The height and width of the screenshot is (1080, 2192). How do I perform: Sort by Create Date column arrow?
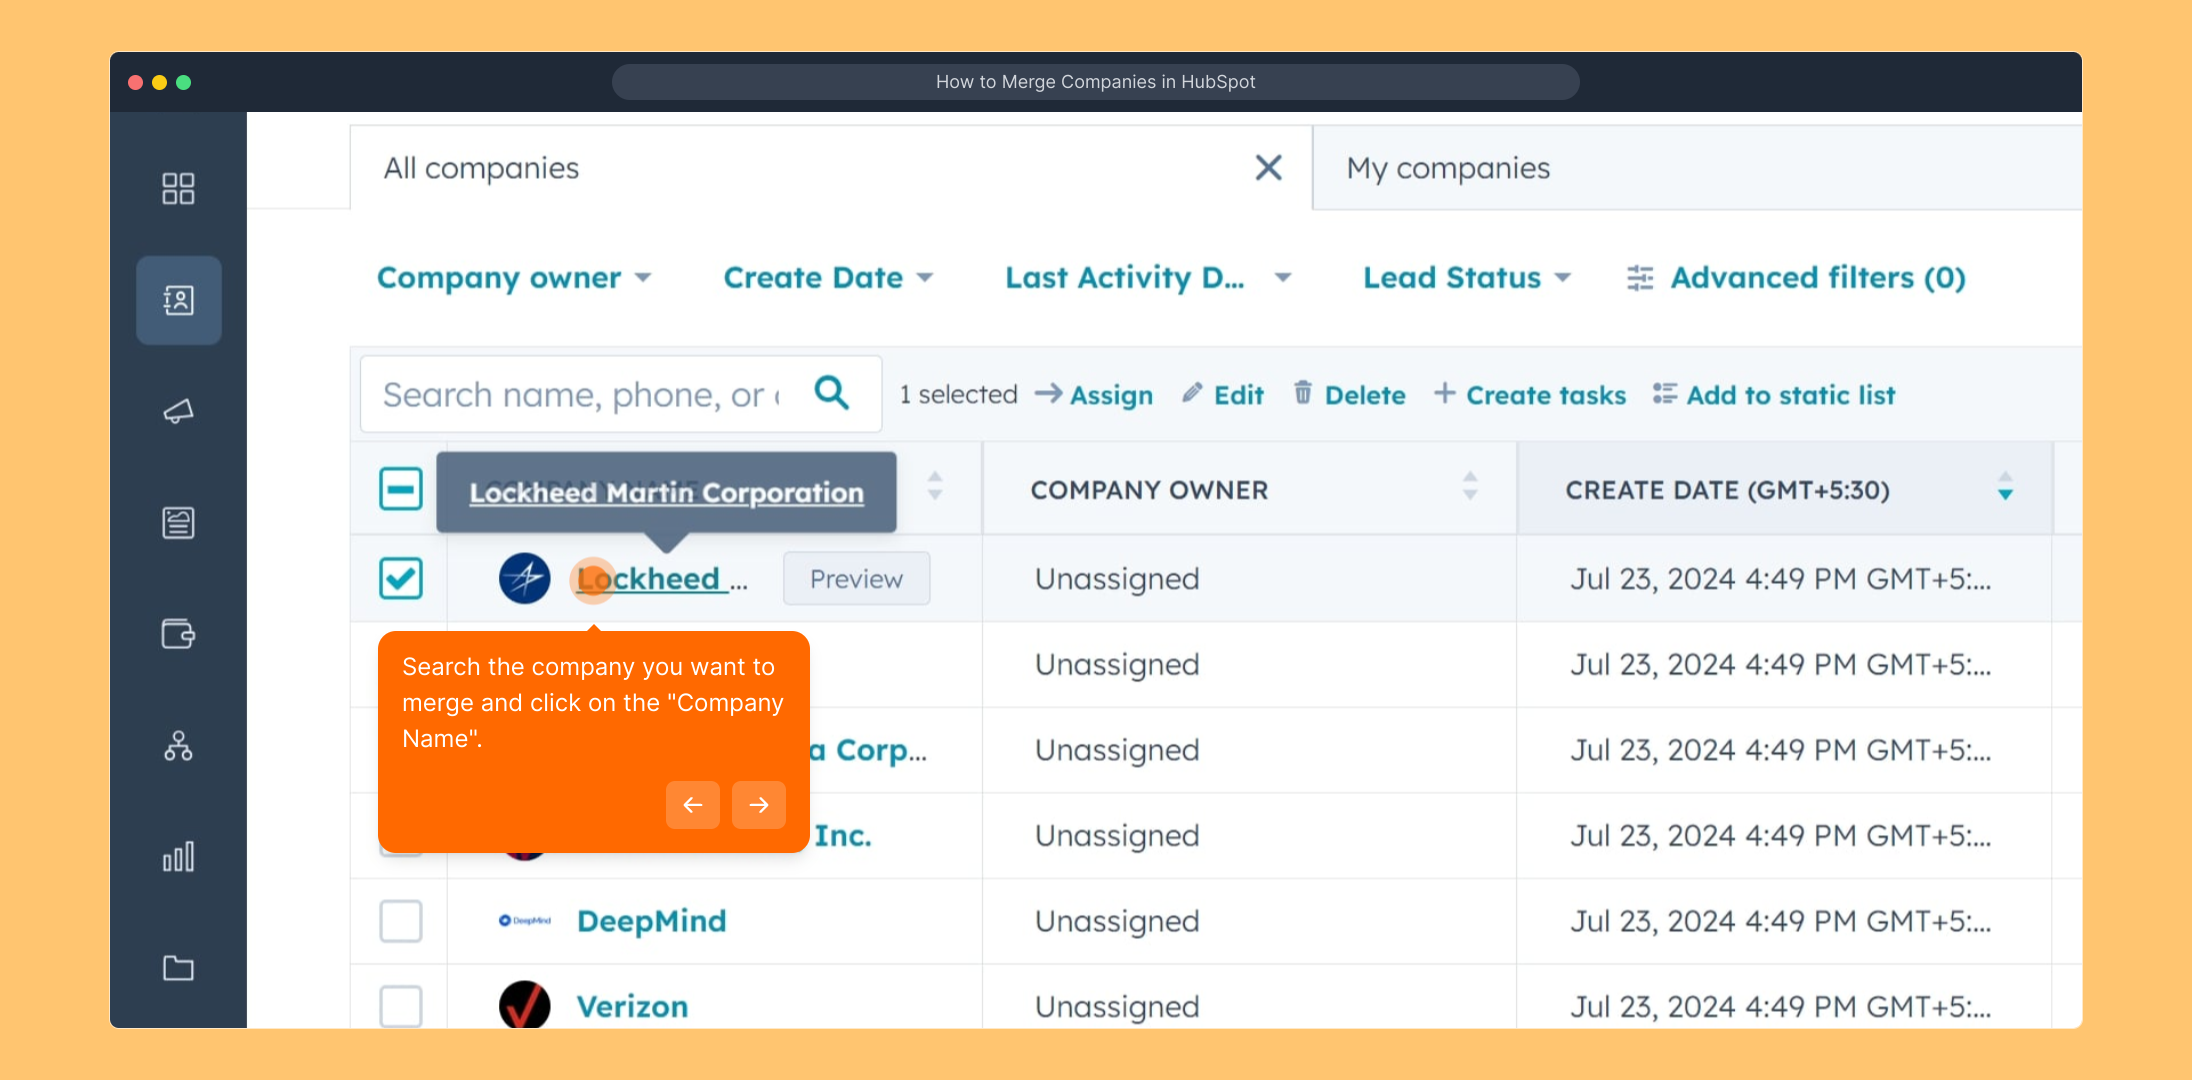[x=2005, y=487]
